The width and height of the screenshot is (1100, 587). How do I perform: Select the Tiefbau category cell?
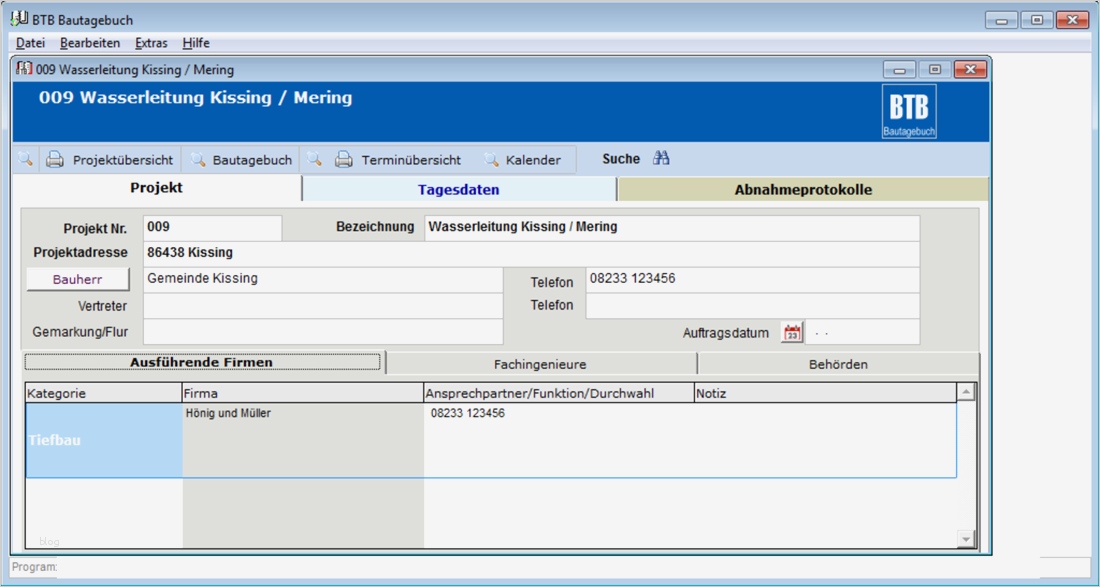click(x=104, y=440)
